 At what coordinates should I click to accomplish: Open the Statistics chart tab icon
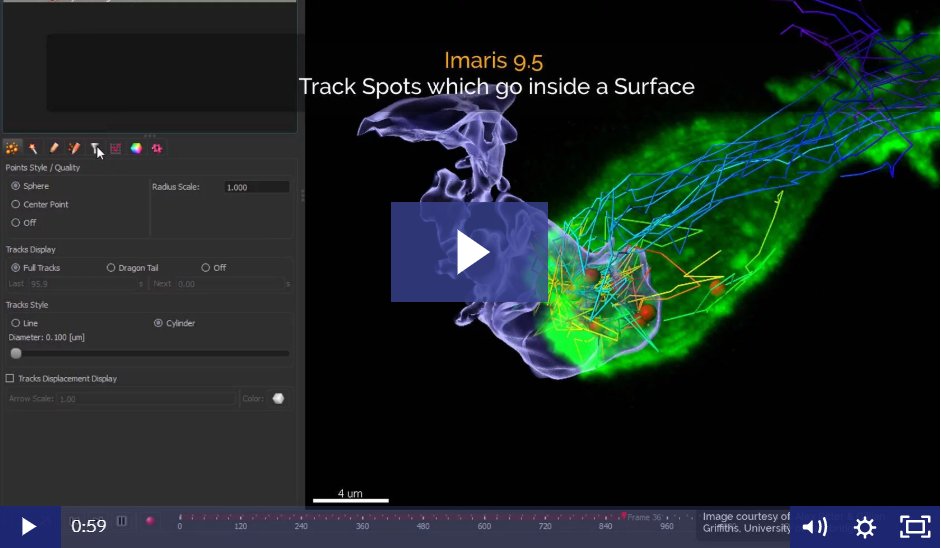[x=116, y=148]
